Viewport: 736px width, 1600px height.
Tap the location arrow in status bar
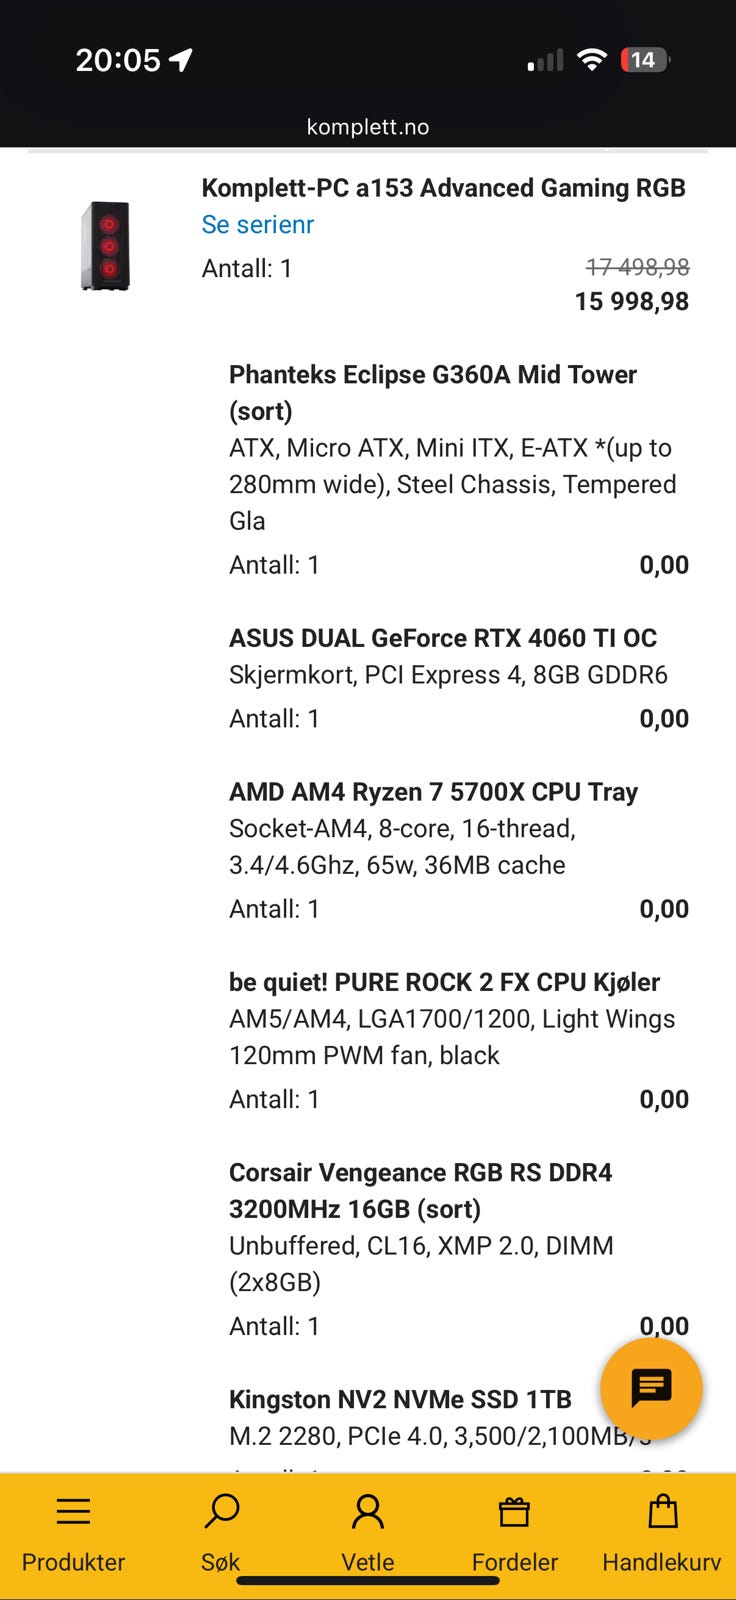(181, 61)
